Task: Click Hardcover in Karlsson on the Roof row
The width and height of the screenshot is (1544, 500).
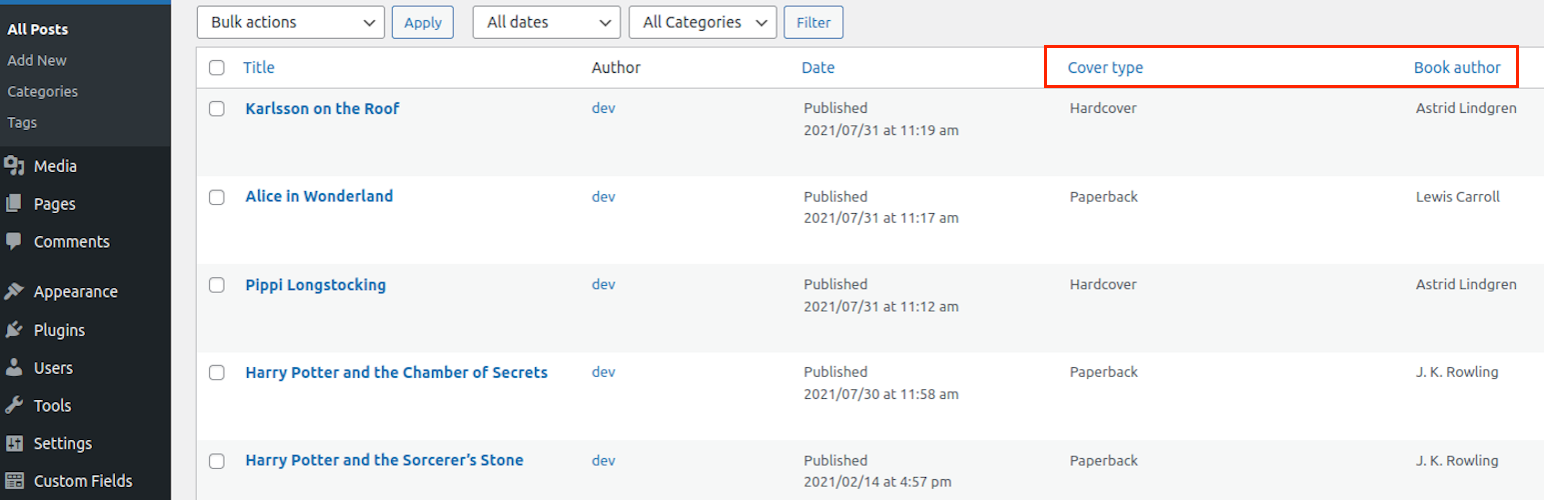Action: 1103,108
